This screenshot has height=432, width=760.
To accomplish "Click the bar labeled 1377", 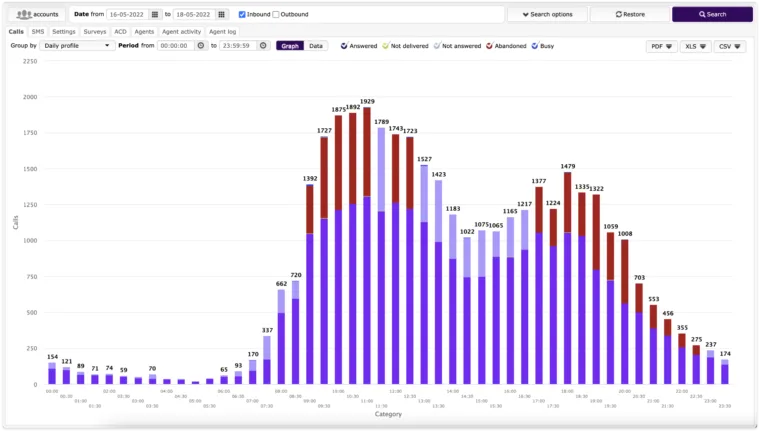I will coord(539,286).
